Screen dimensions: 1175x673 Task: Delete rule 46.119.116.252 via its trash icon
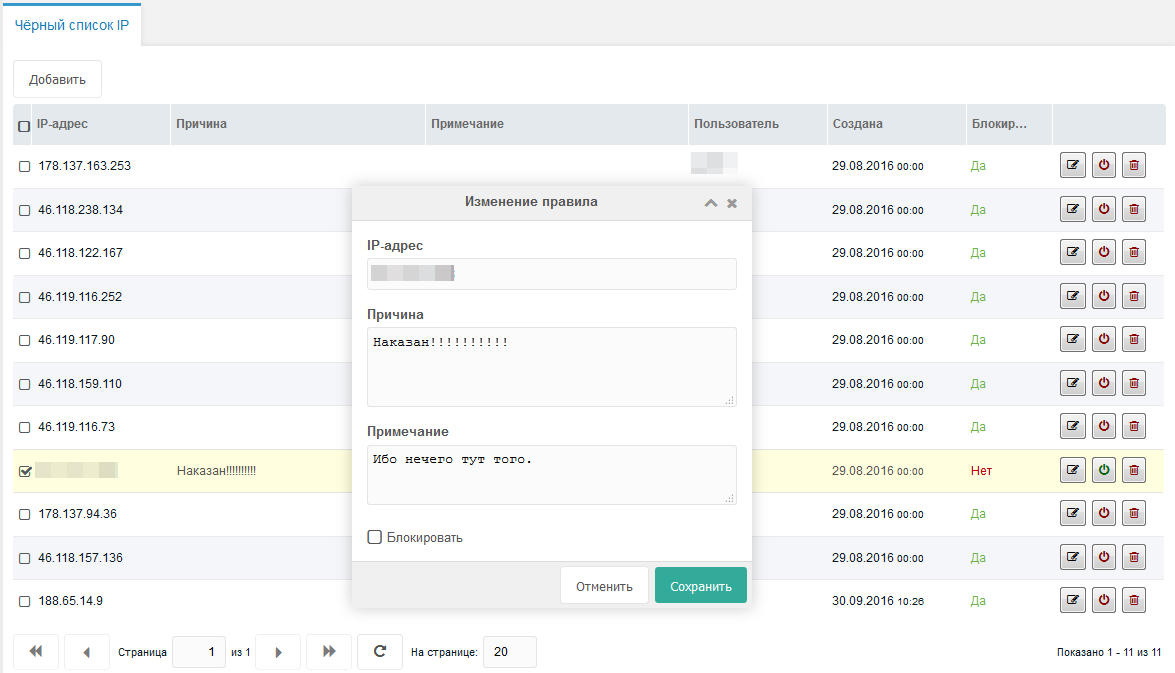pyautogui.click(x=1133, y=295)
